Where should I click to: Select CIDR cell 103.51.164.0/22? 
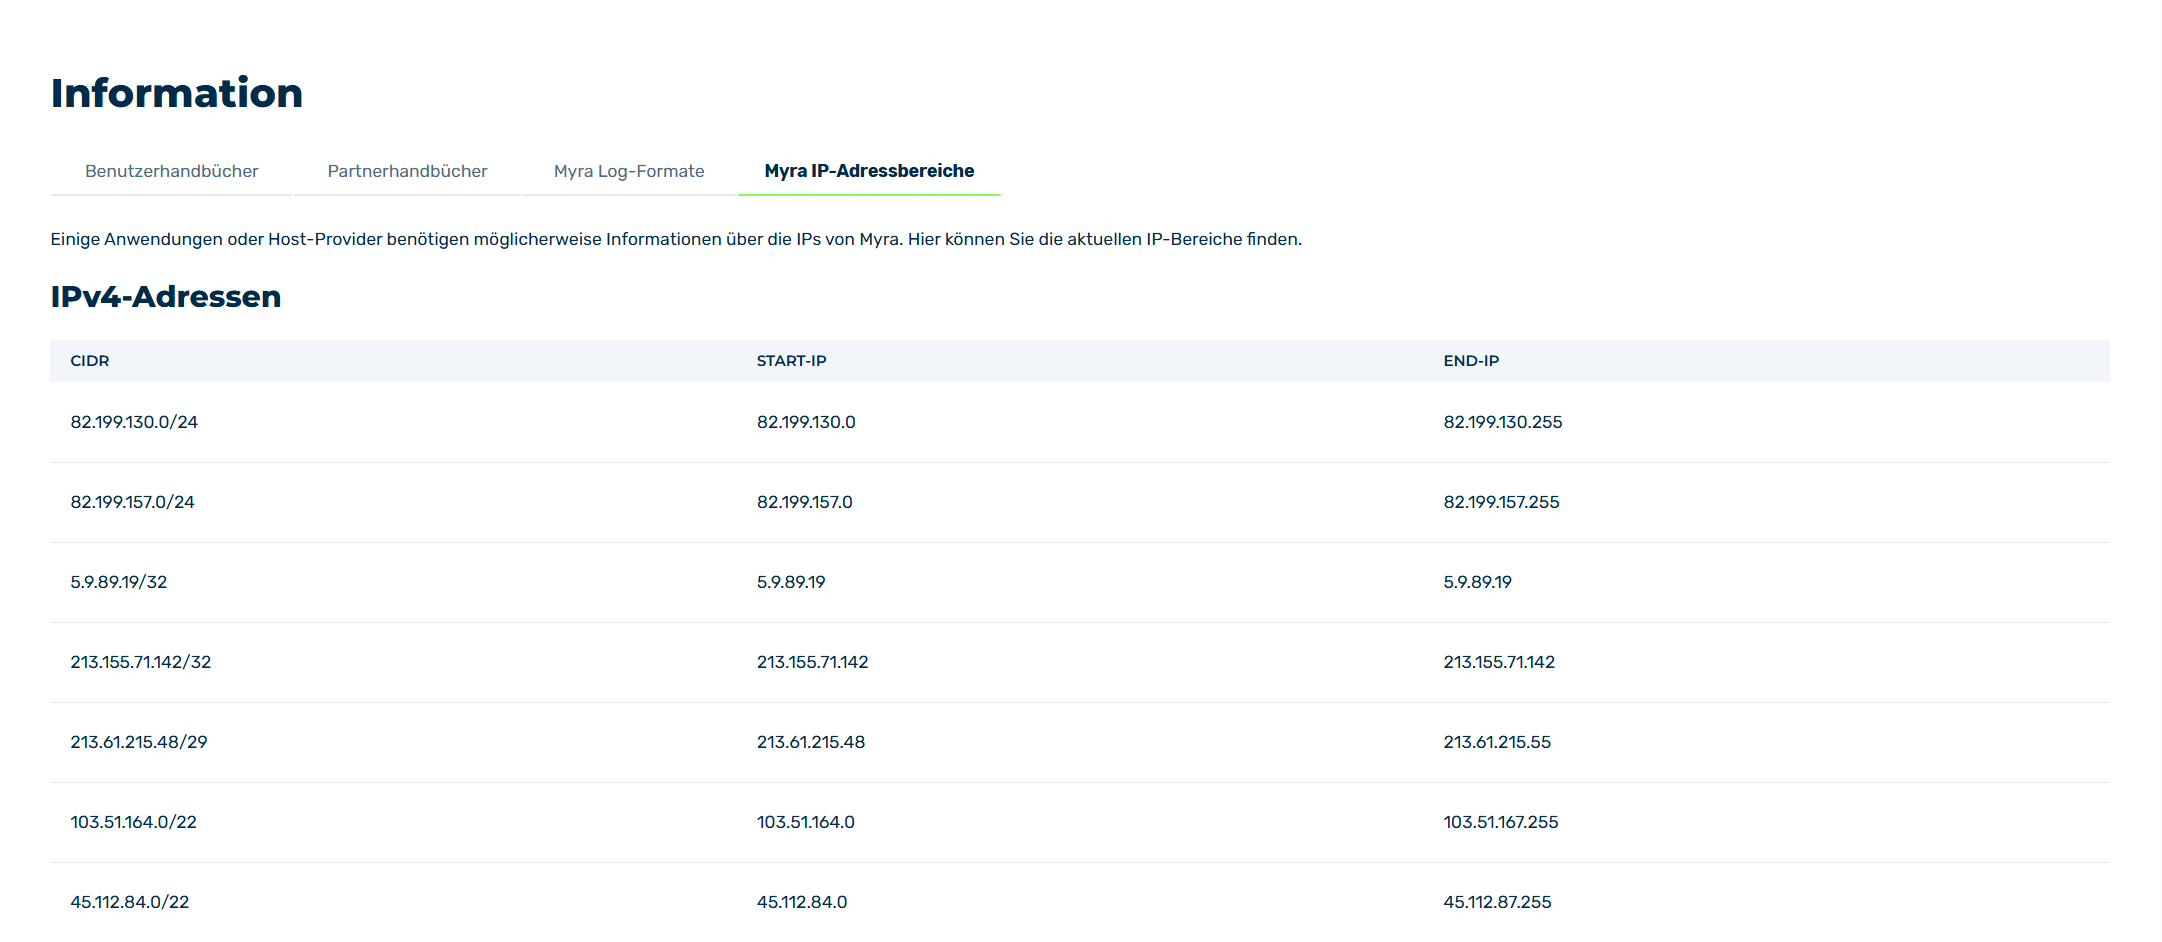[134, 822]
